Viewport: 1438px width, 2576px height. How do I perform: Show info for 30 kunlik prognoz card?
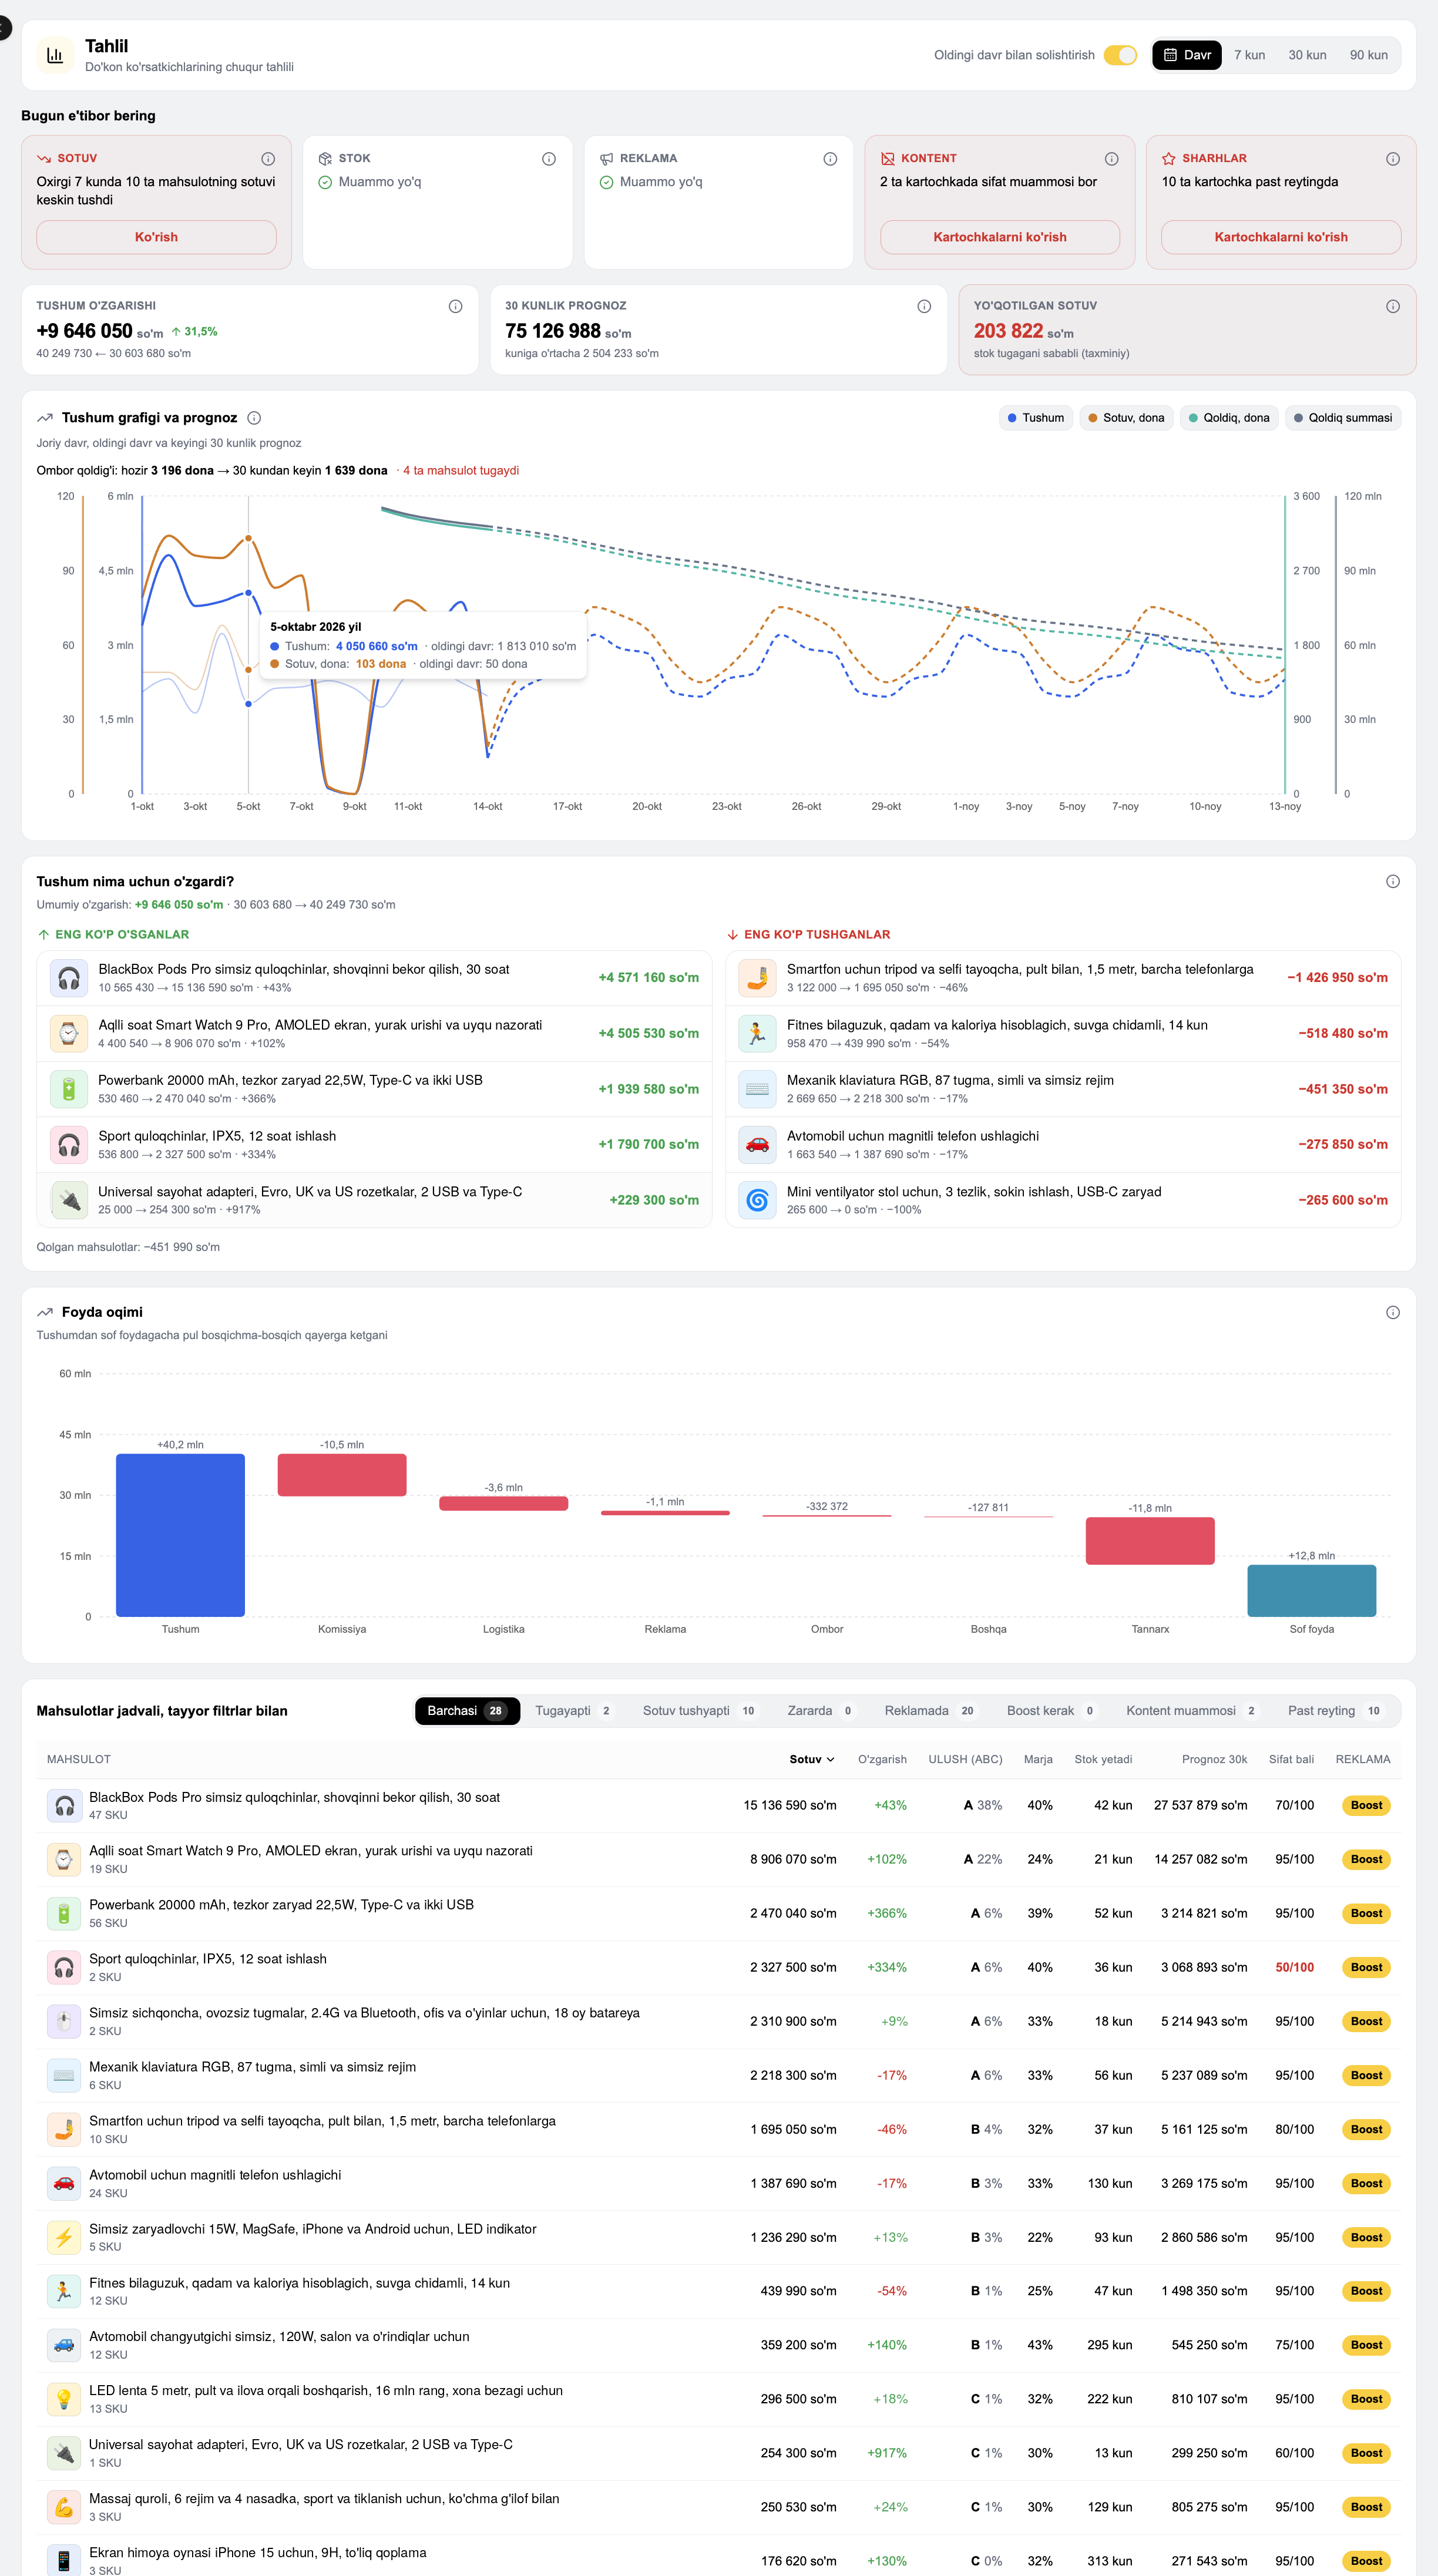(x=924, y=306)
